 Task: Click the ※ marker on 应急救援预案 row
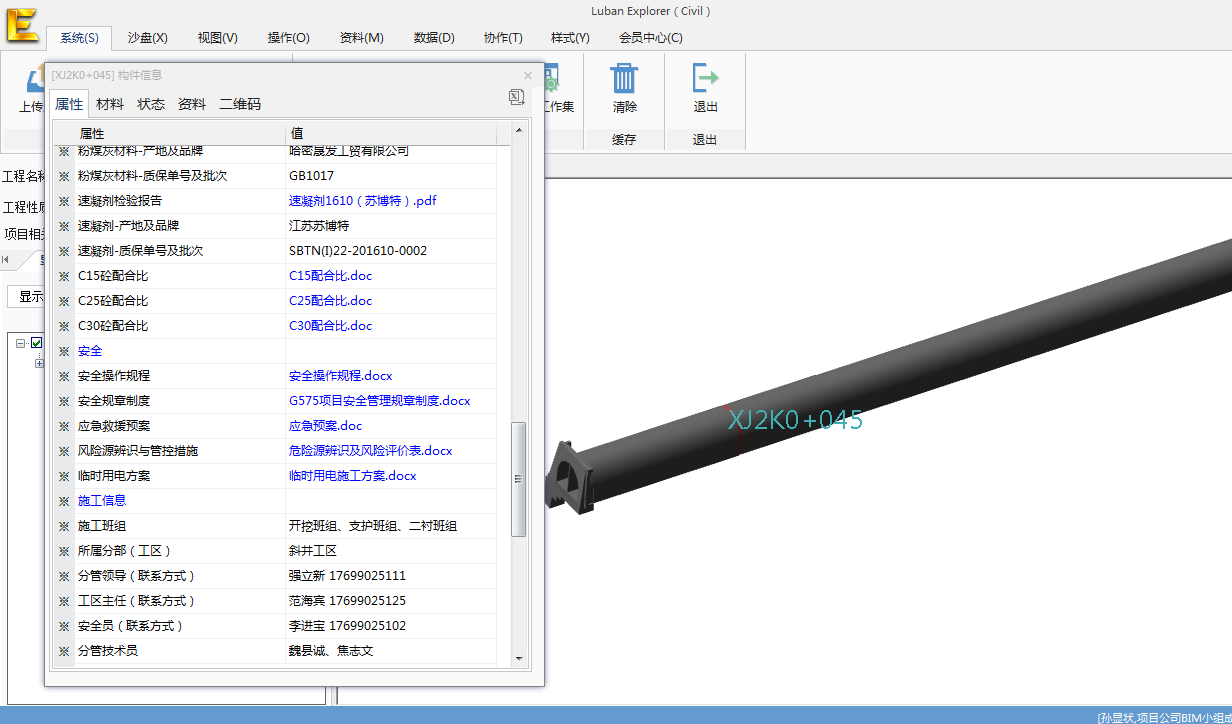[x=64, y=426]
